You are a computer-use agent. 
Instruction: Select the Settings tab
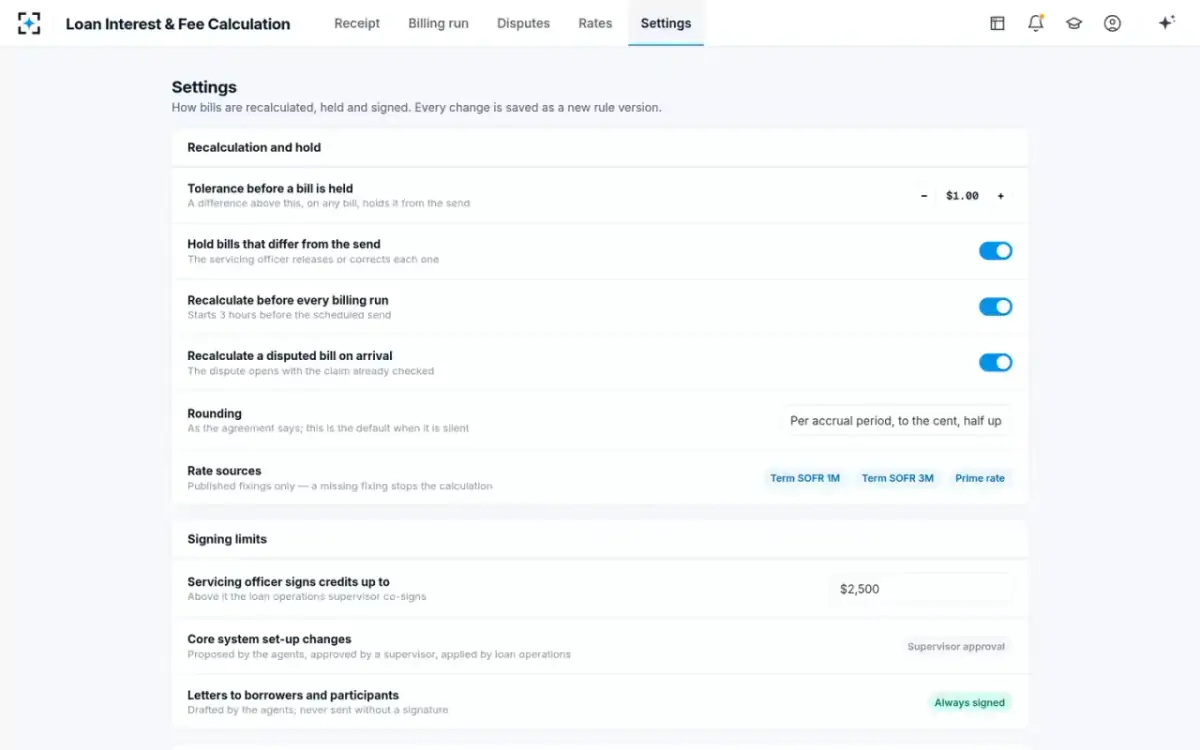pos(666,23)
